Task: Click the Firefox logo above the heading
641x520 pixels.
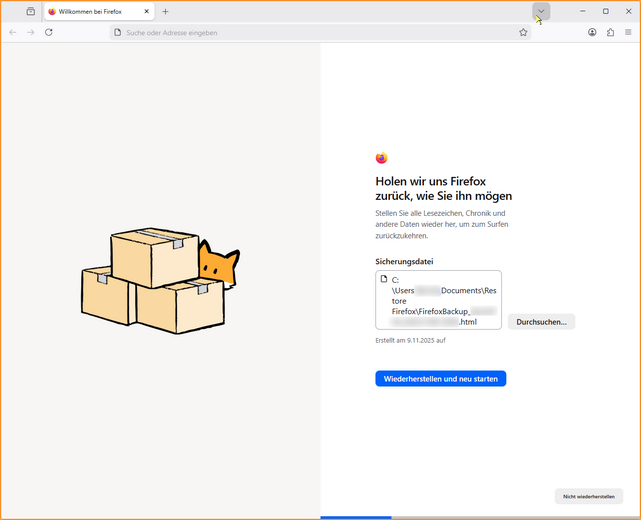Action: 381,158
